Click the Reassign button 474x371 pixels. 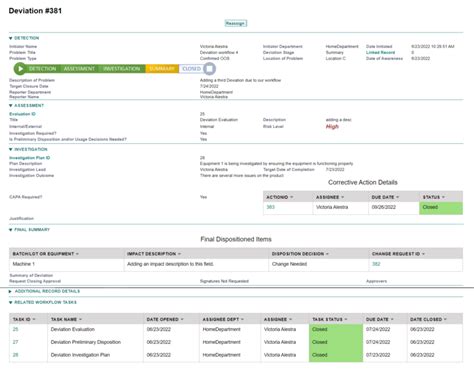tap(236, 23)
